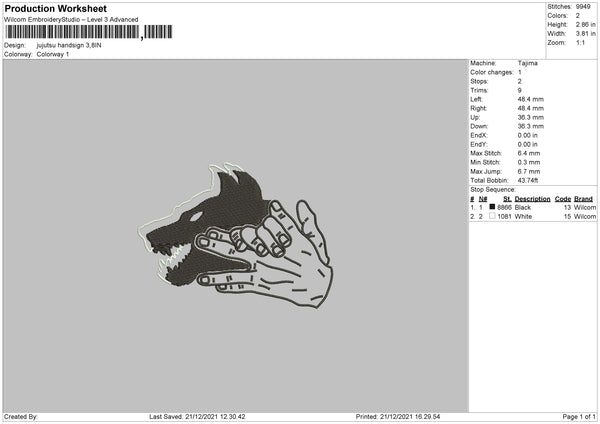Viewport: 600px width, 424px height.
Task: Click the EndX value 0.00 in
Action: (527, 135)
